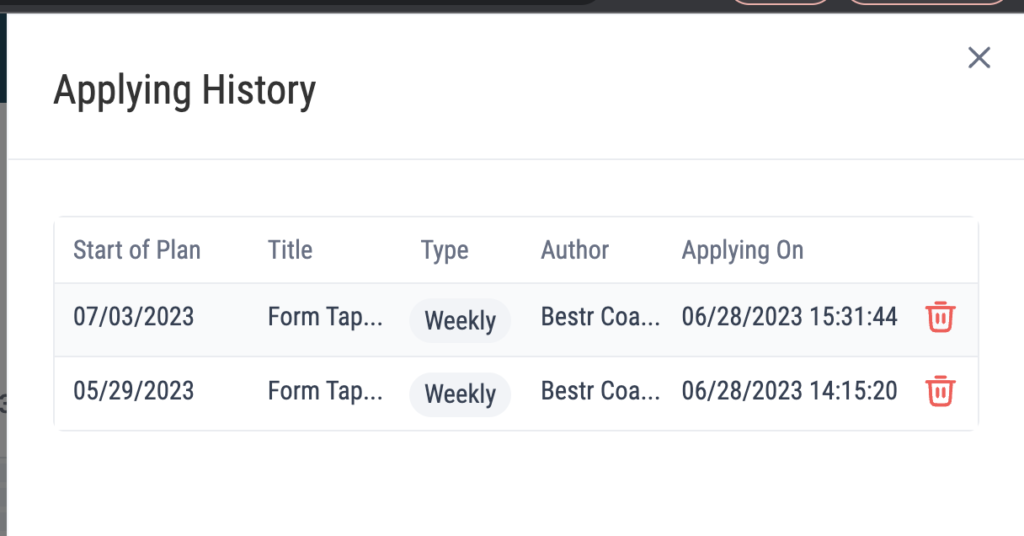Click the Bestr Coa... author in second row
The width and height of the screenshot is (1024, 536).
coord(600,390)
